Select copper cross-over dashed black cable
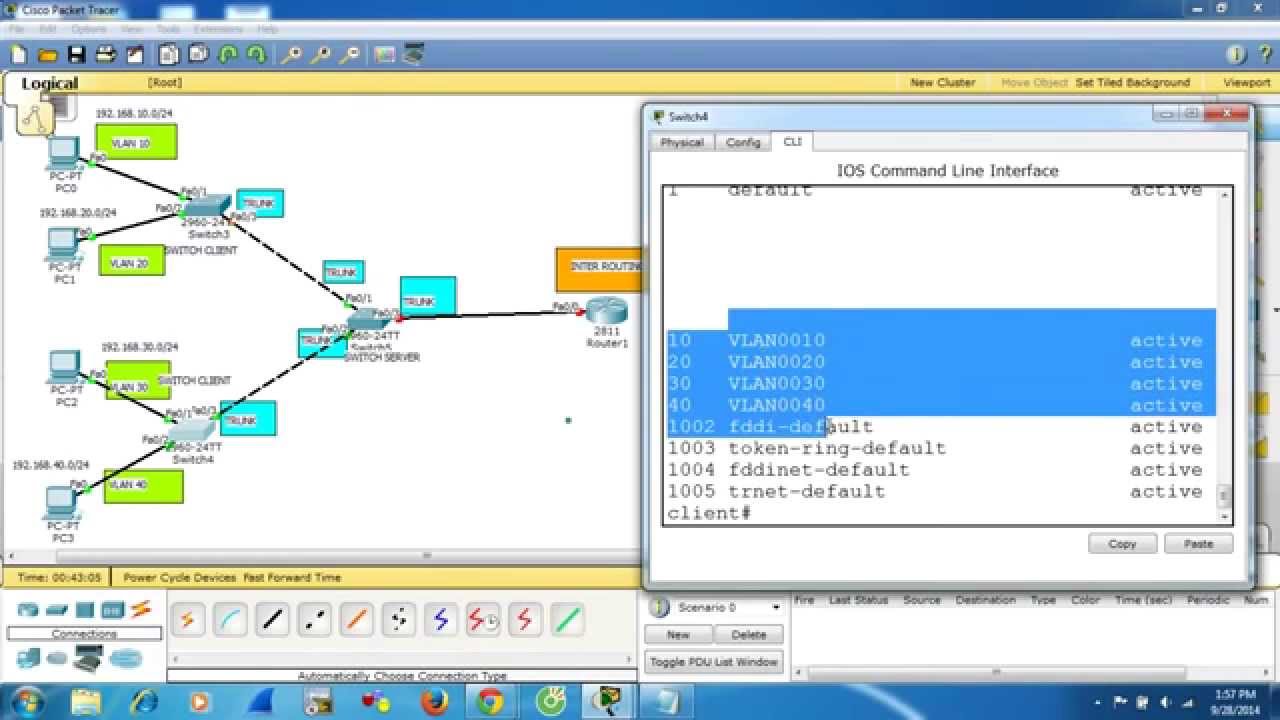 coord(314,620)
